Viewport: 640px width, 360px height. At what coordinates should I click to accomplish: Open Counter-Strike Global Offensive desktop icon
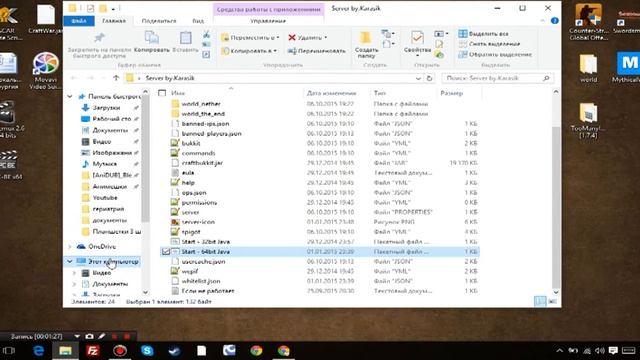click(588, 22)
